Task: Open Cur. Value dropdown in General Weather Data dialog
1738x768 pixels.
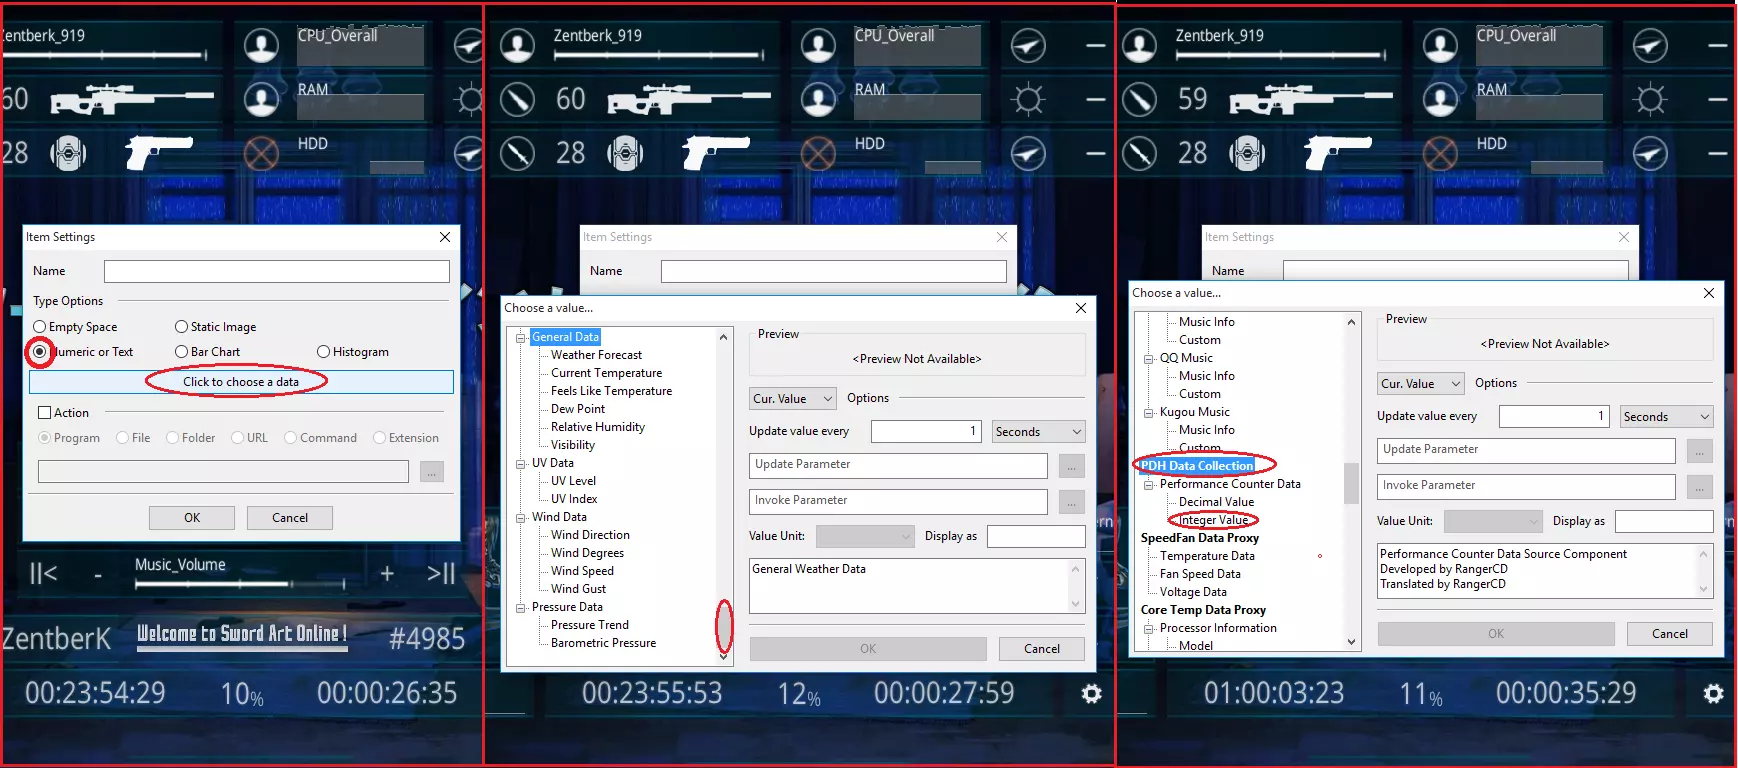Action: 793,399
